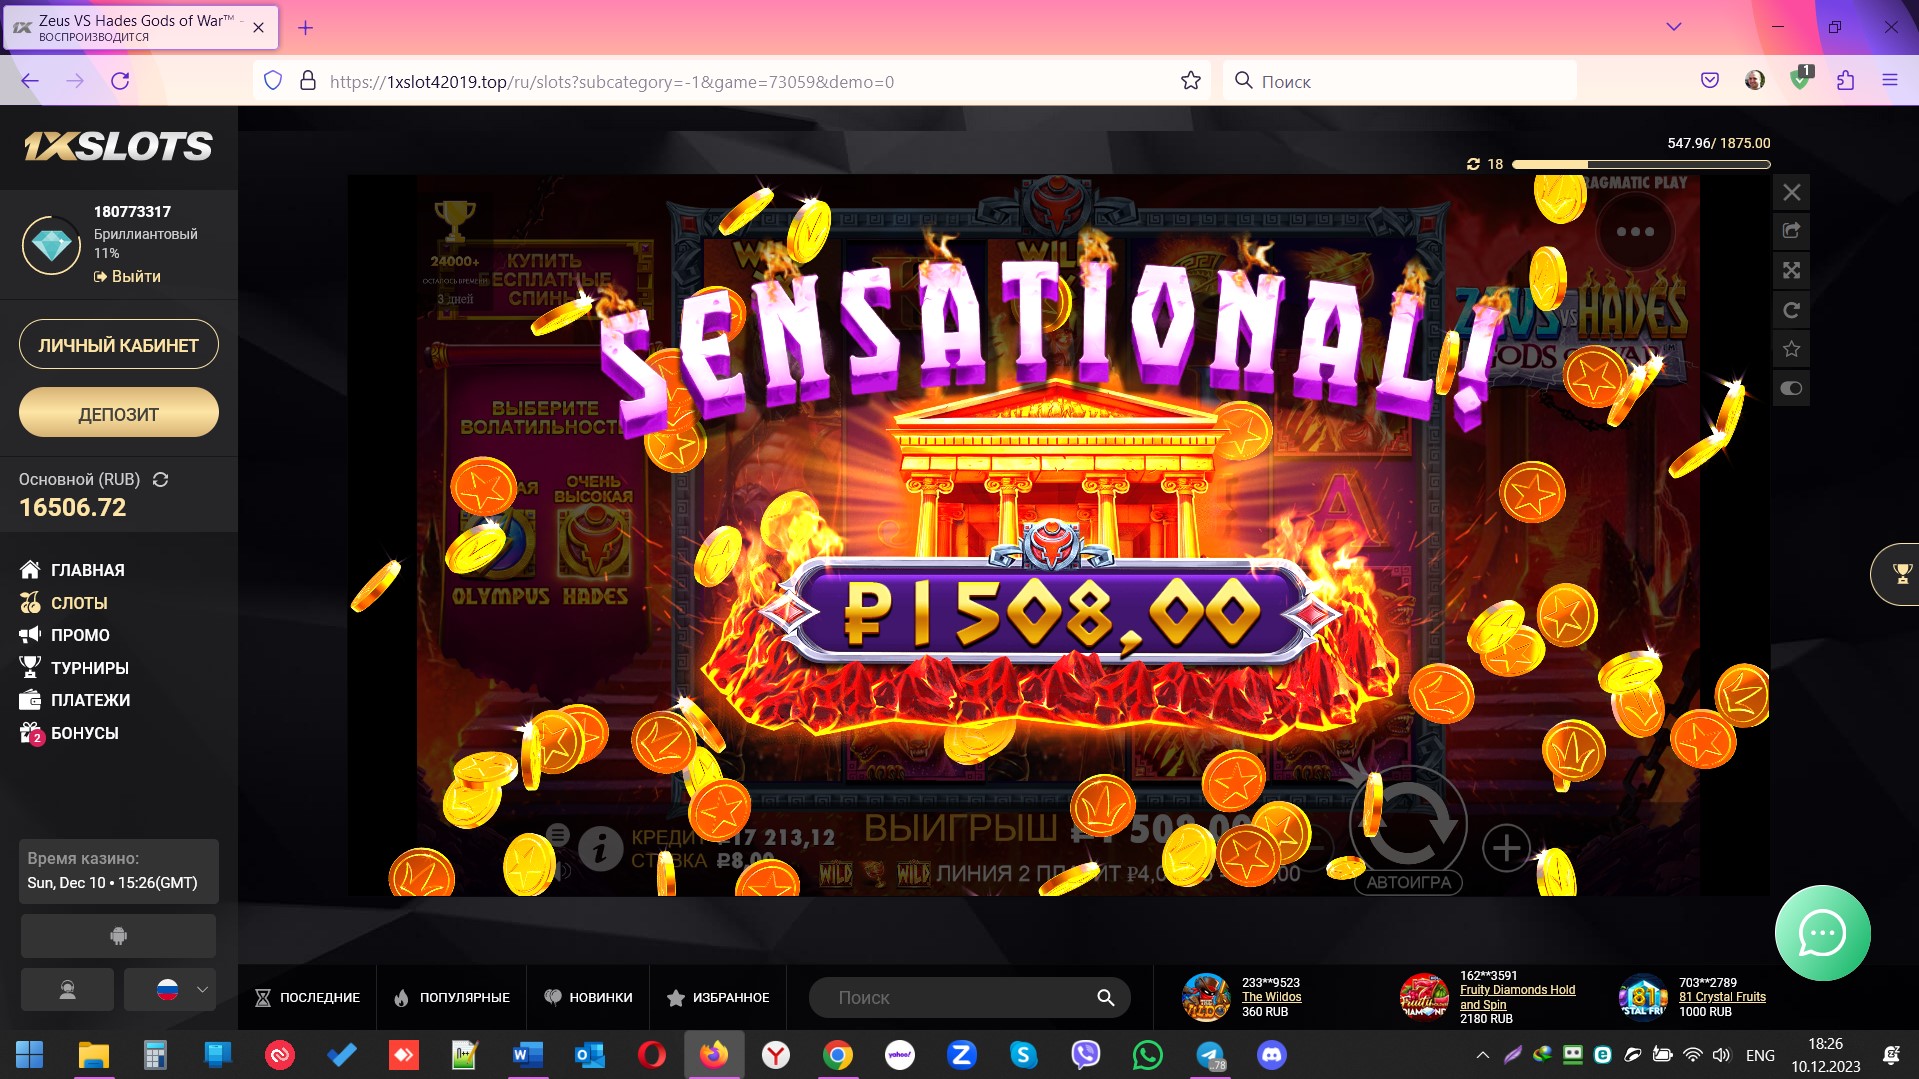
Task: Add game to favorites with star icon
Action: [x=1791, y=349]
